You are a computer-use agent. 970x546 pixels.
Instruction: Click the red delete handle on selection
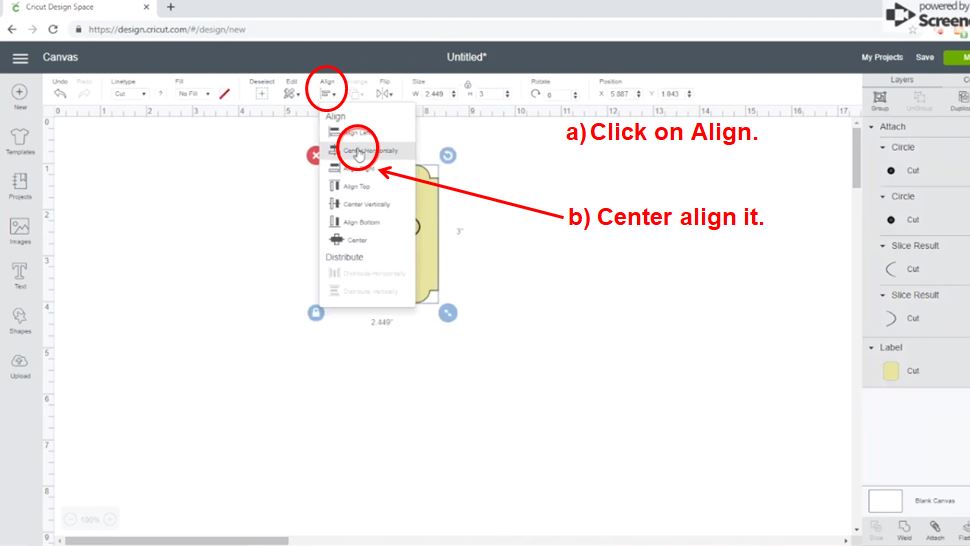(x=314, y=155)
